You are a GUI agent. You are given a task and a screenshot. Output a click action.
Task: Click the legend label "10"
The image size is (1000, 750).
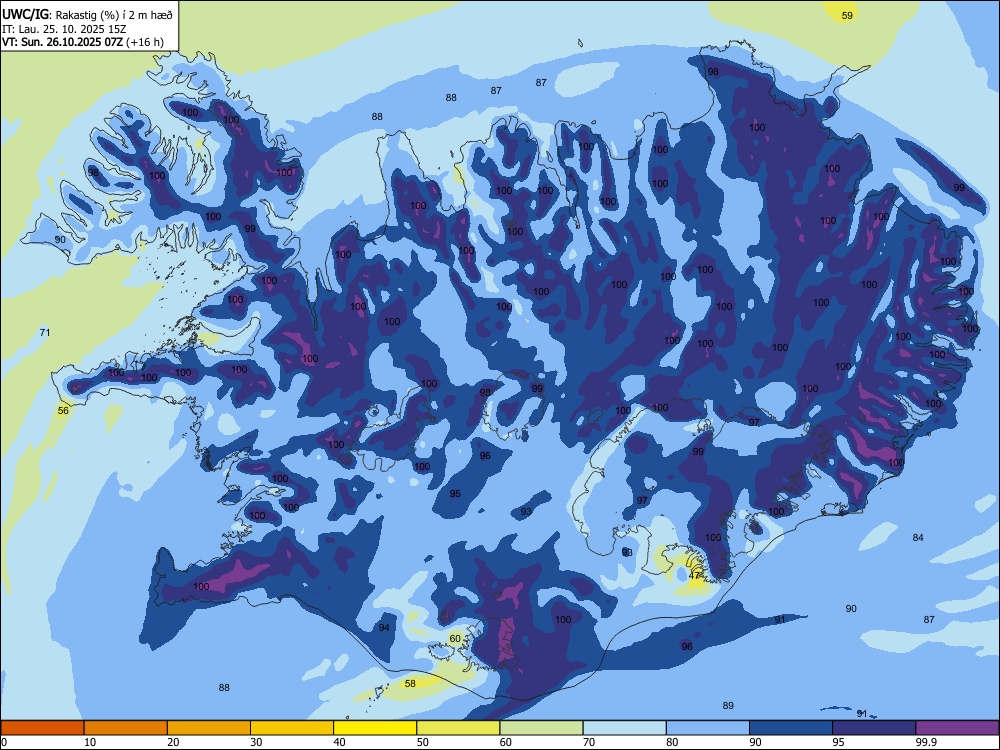pyautogui.click(x=90, y=742)
